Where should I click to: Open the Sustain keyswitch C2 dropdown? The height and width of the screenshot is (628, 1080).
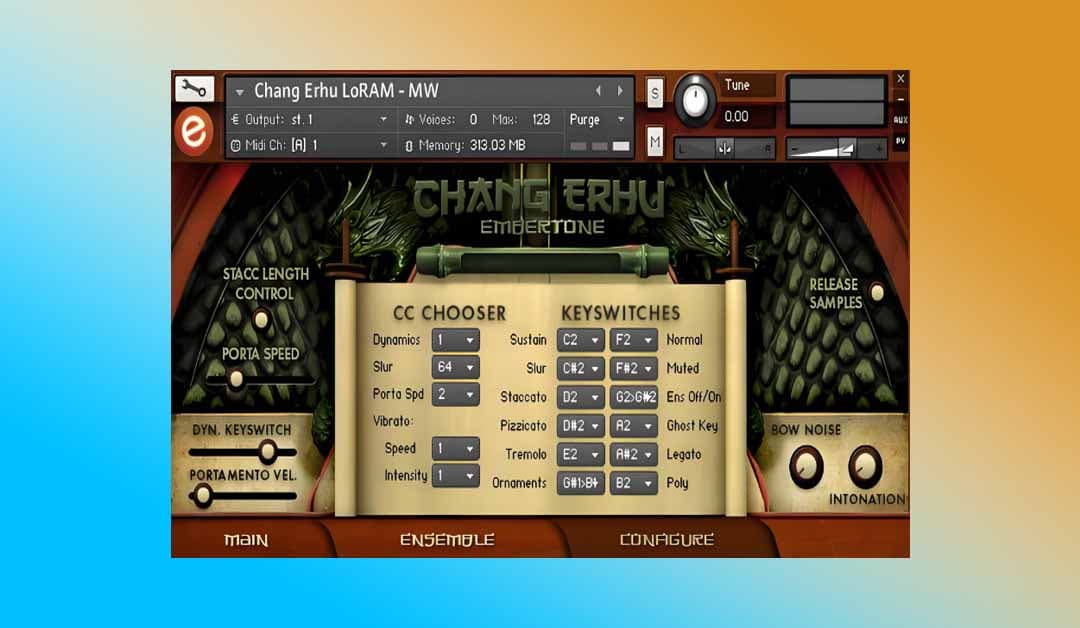[x=580, y=339]
